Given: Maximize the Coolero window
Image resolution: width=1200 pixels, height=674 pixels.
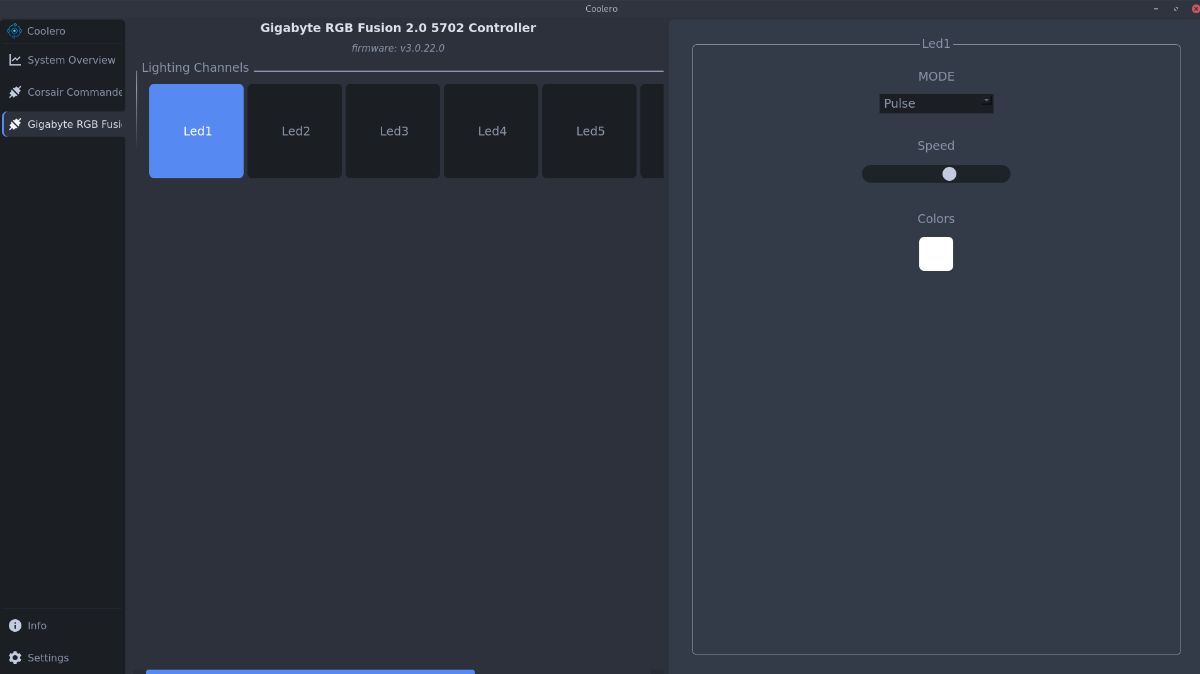Looking at the screenshot, I should [x=1176, y=8].
